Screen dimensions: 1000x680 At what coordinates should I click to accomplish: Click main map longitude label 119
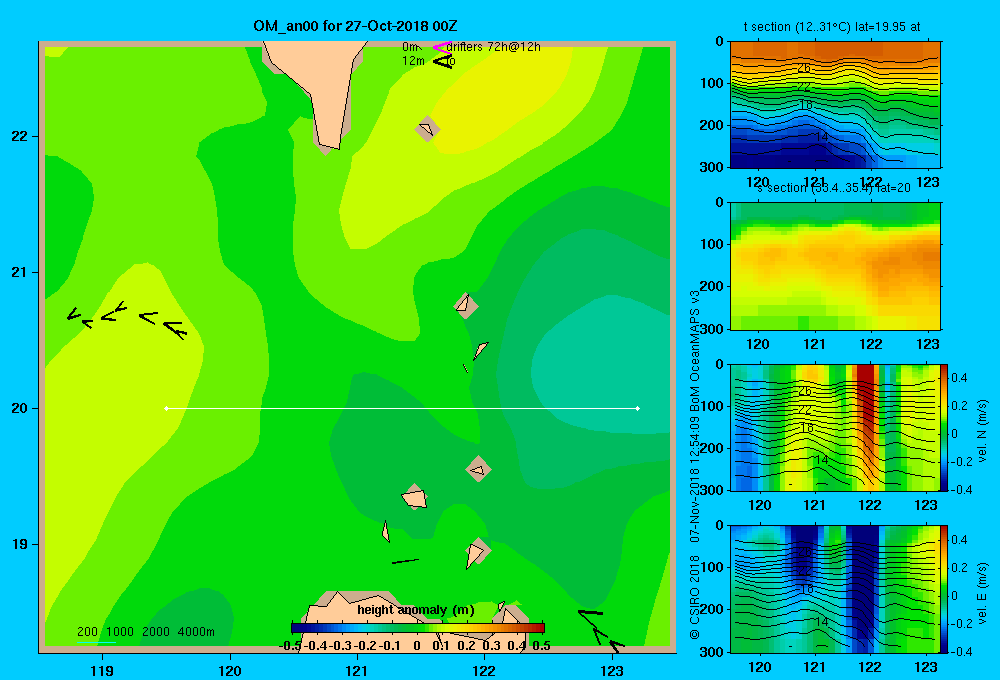coord(102,671)
